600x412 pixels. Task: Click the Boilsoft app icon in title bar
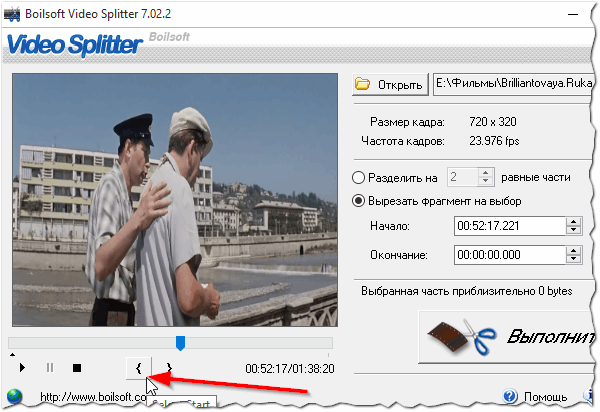12,14
